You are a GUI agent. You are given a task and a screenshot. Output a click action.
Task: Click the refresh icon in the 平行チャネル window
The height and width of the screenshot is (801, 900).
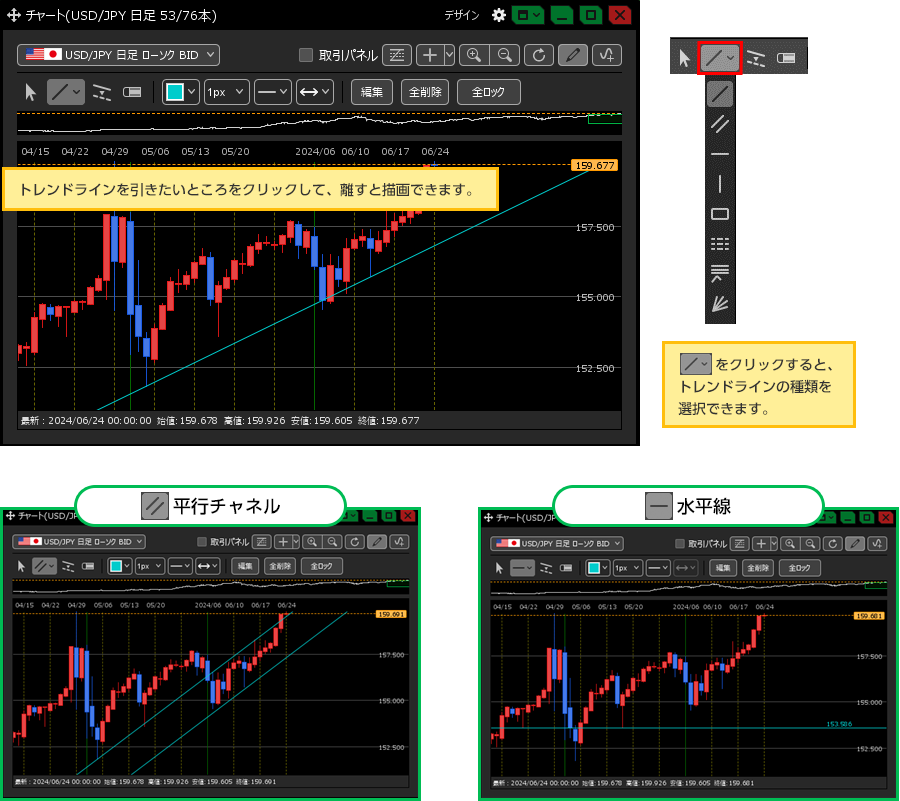(x=355, y=542)
